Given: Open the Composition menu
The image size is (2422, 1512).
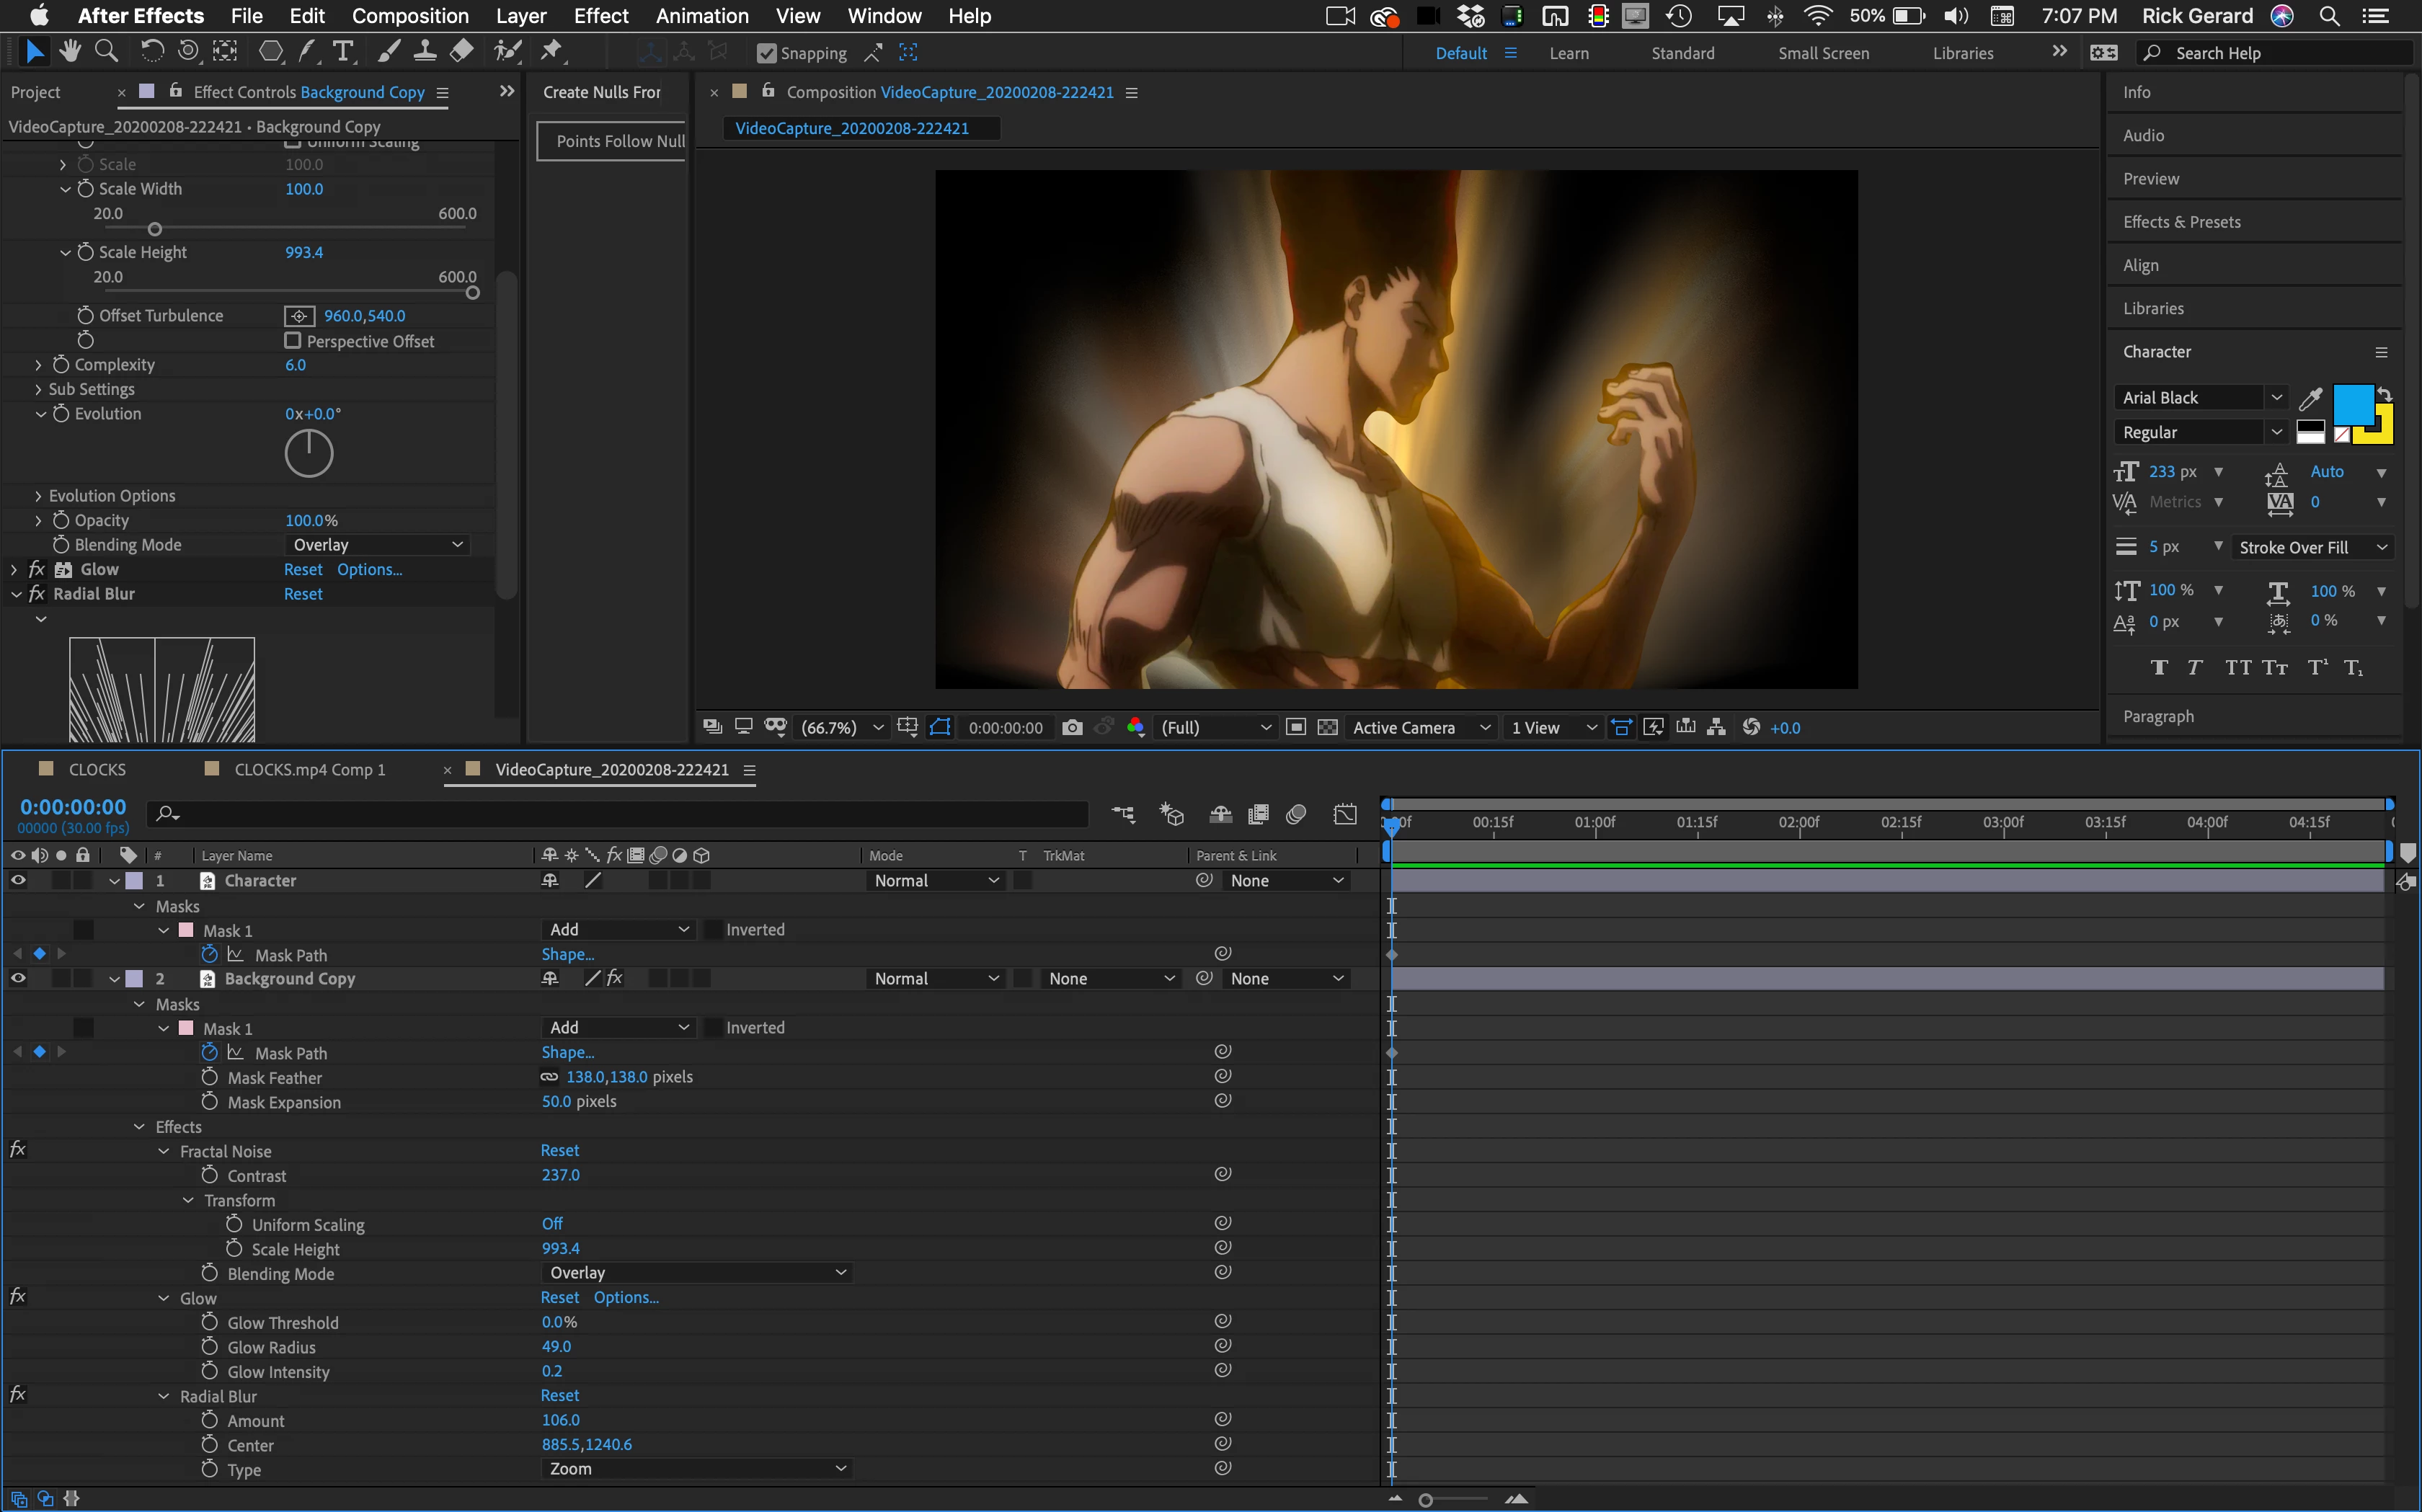Looking at the screenshot, I should tap(410, 16).
